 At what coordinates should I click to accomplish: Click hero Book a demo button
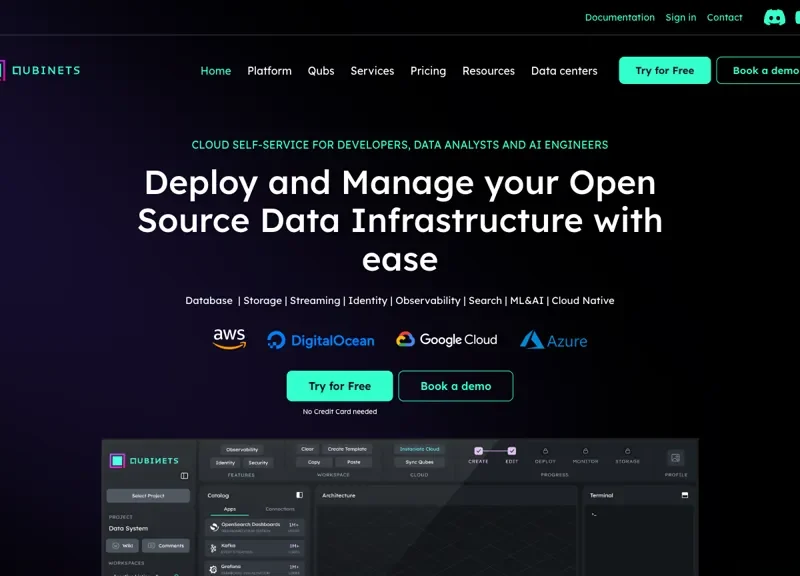click(455, 386)
